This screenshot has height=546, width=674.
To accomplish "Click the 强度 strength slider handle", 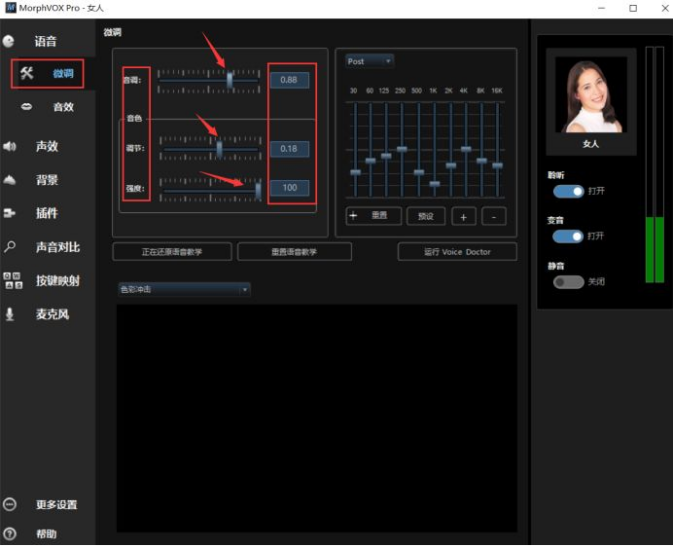I will coord(258,190).
